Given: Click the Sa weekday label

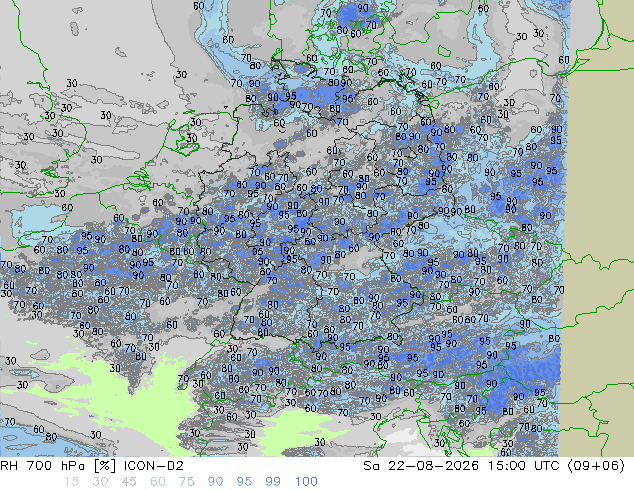Looking at the screenshot, I should [371, 466].
